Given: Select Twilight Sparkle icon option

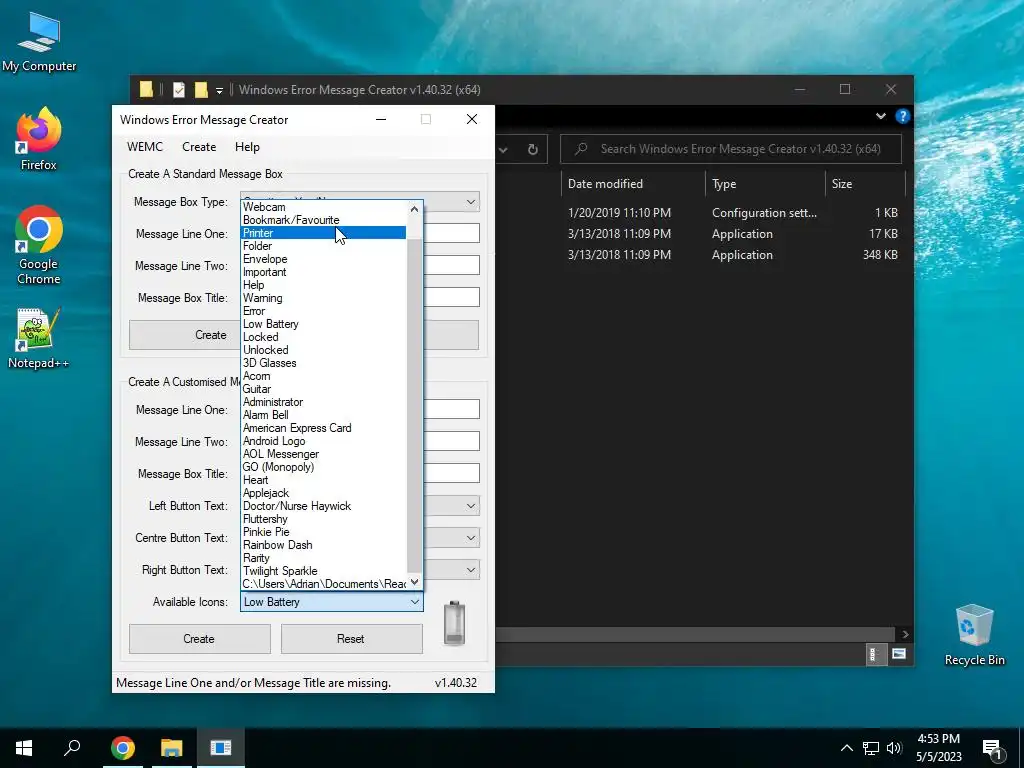Looking at the screenshot, I should (x=324, y=571).
